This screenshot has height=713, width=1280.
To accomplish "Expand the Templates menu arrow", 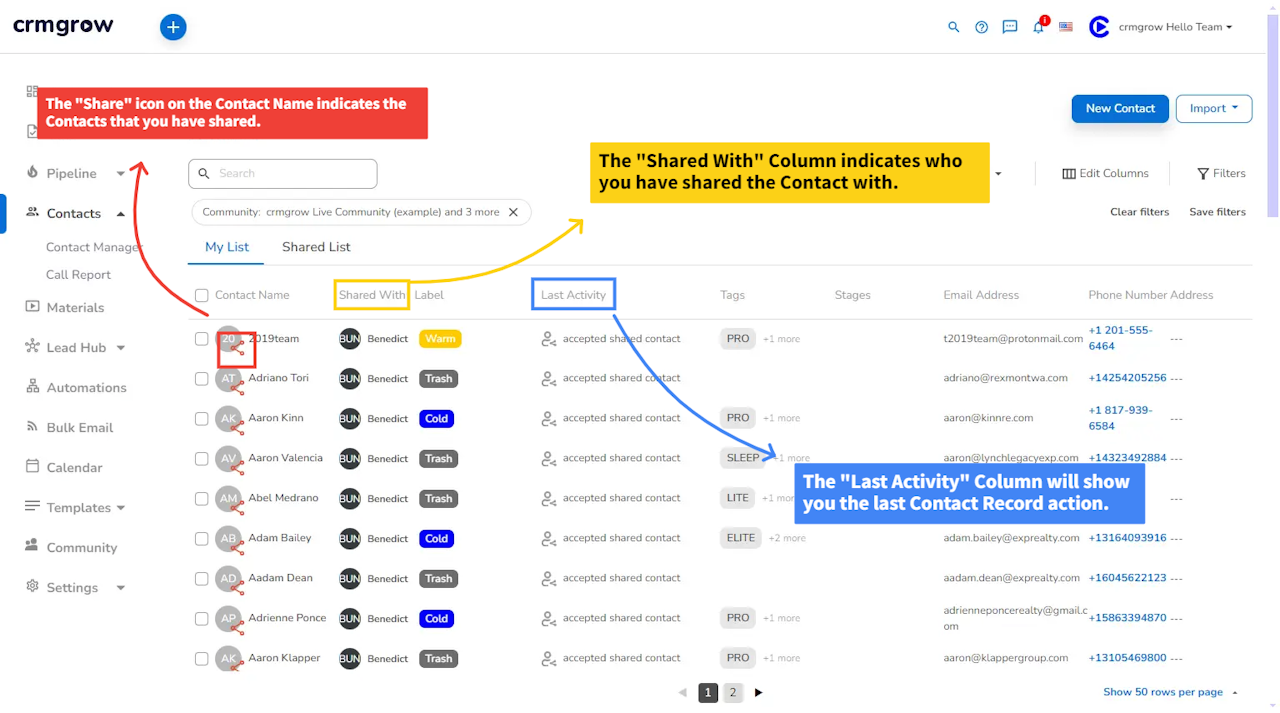I will (121, 508).
